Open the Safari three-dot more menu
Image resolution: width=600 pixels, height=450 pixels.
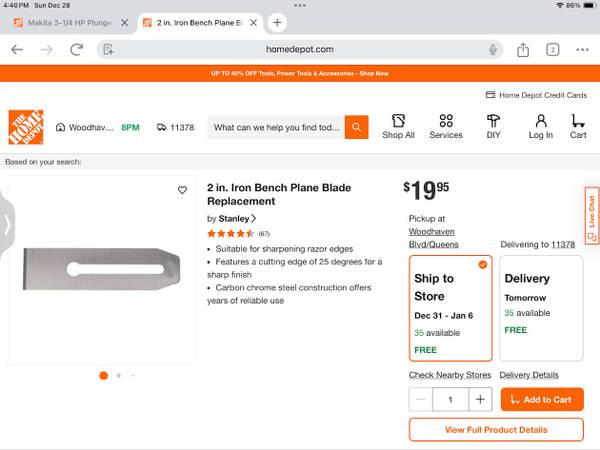(x=582, y=49)
